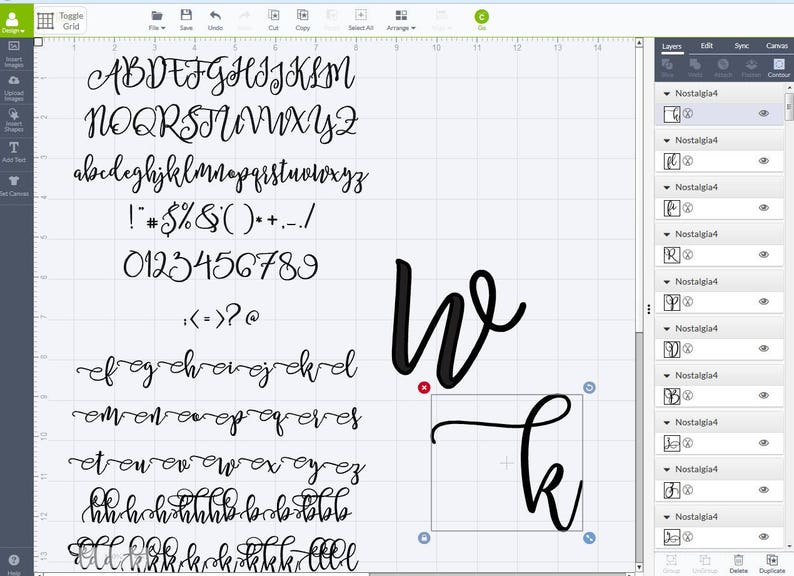Click the Toggle Grid button
The height and width of the screenshot is (576, 794).
[60, 20]
